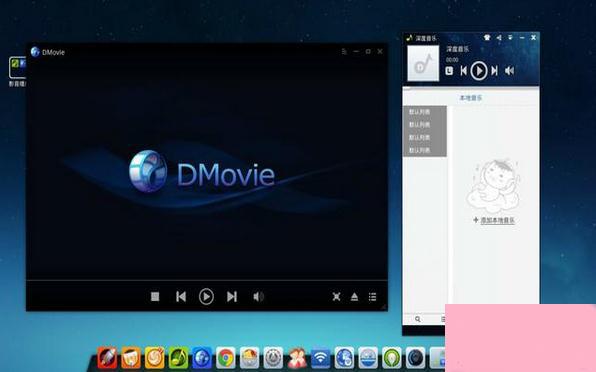
Task: Toggle DMovie fullscreen mode icon
Action: [336, 296]
